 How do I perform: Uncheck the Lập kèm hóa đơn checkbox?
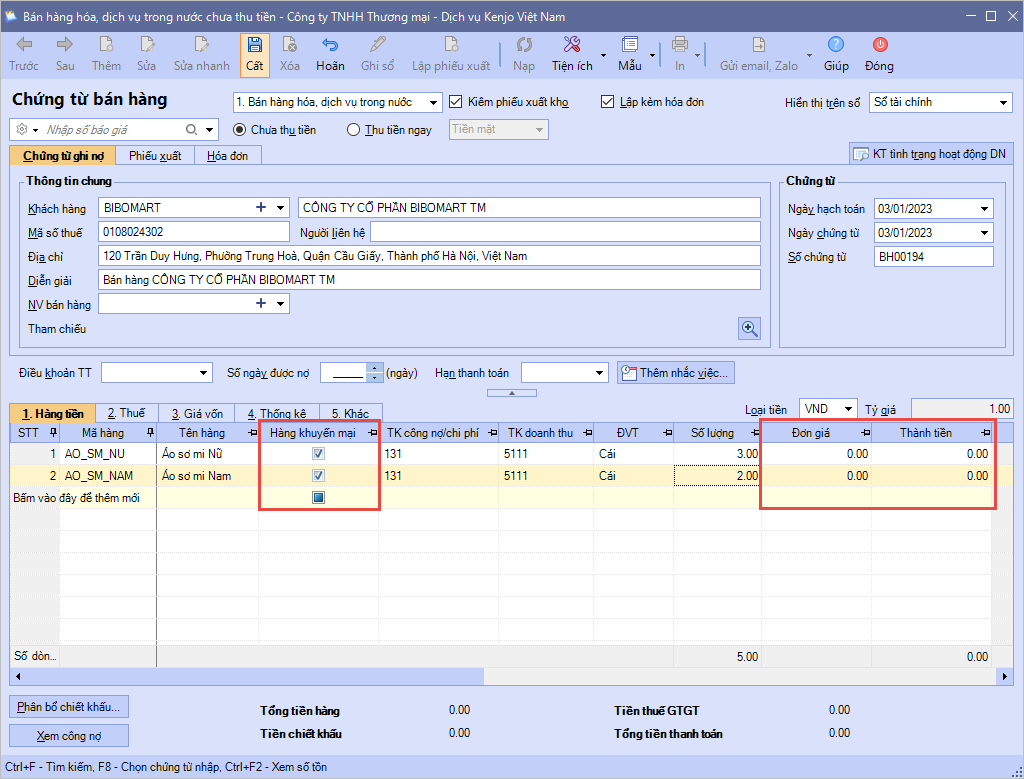click(607, 102)
